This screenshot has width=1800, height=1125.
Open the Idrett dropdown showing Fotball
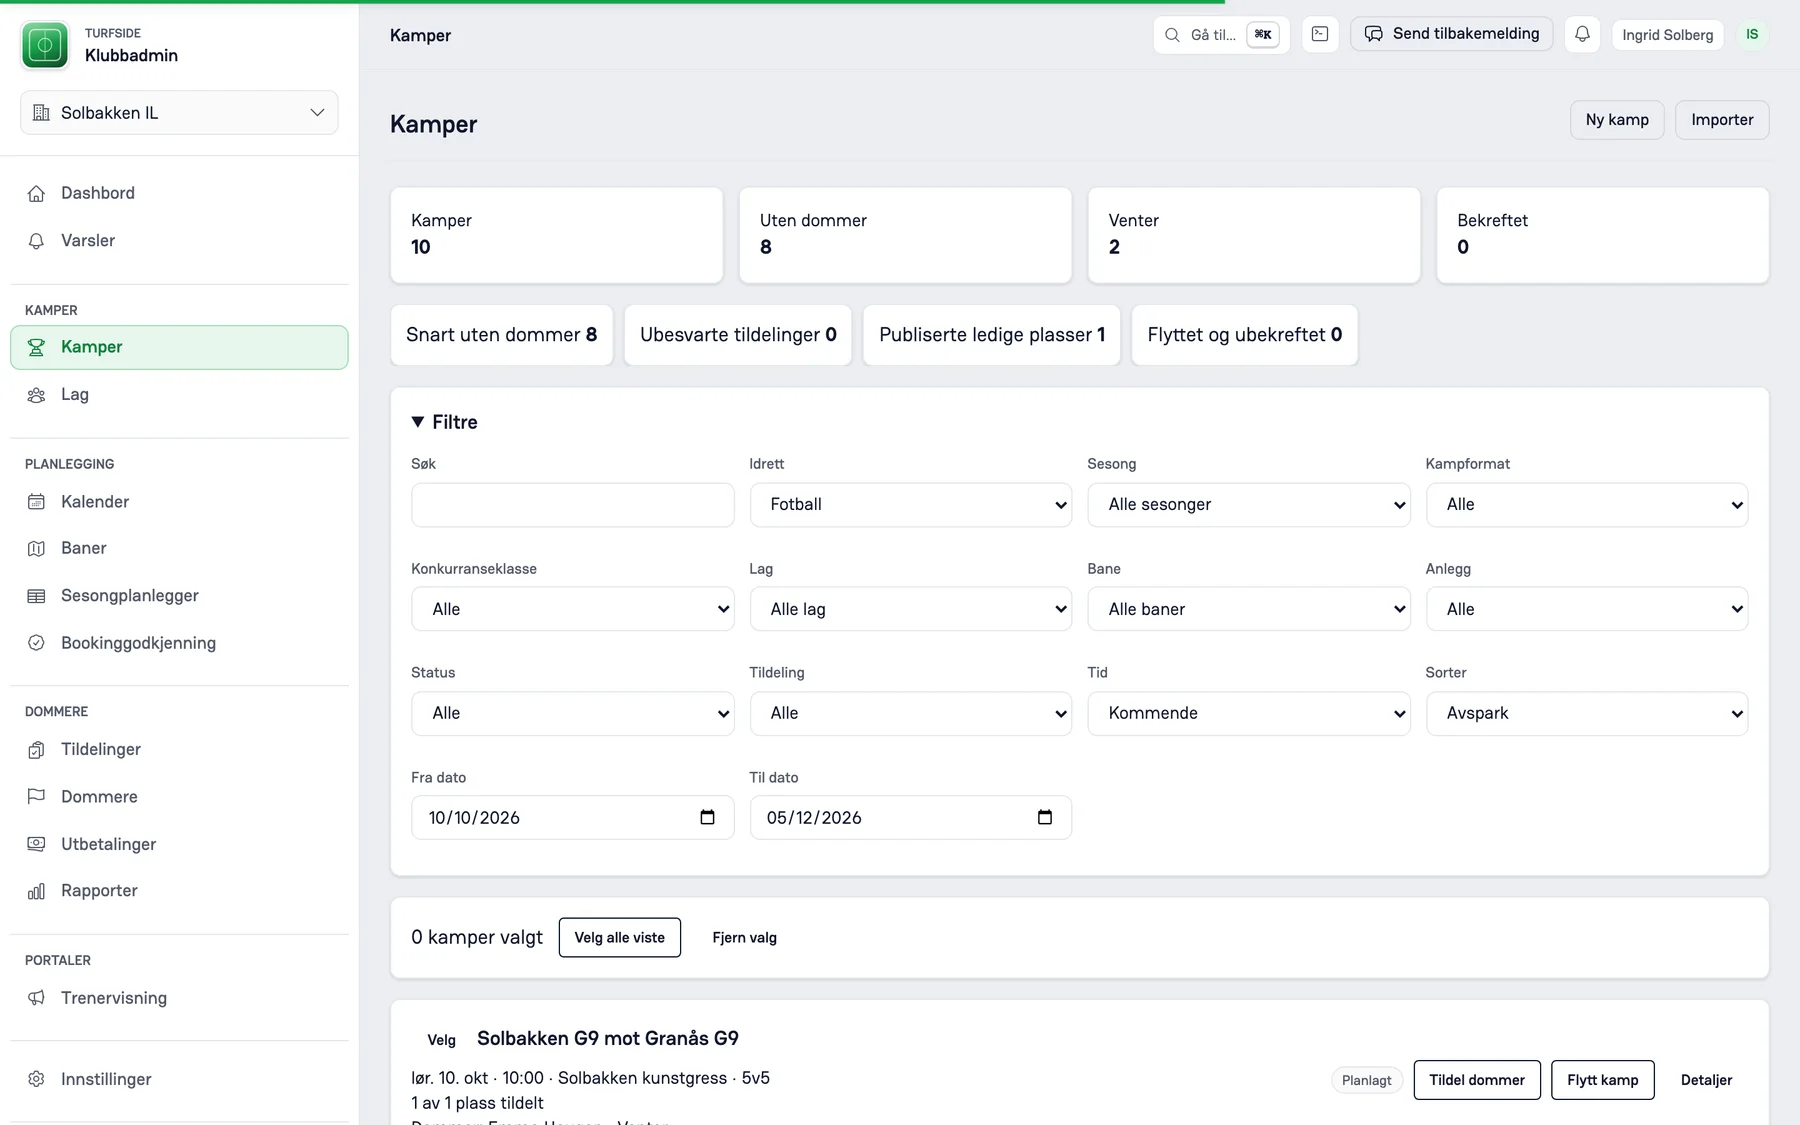[x=911, y=505]
